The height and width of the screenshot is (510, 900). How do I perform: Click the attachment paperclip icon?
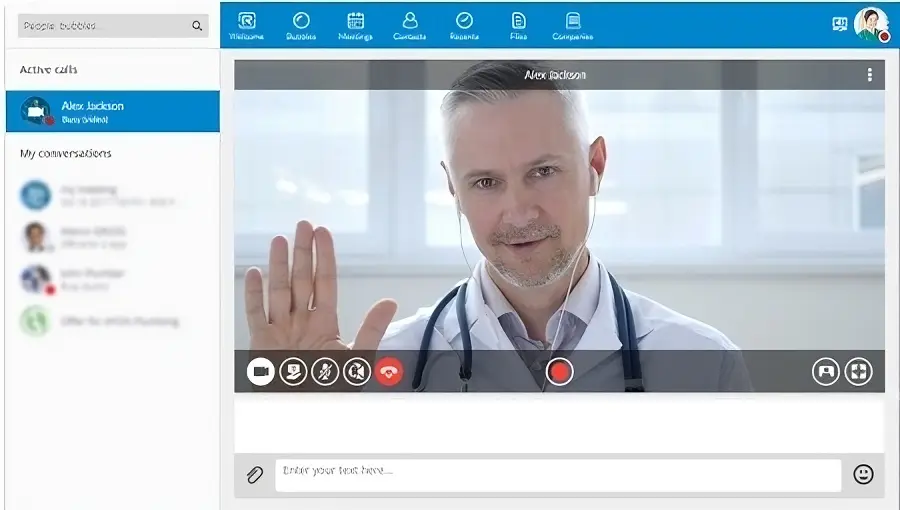click(x=255, y=475)
